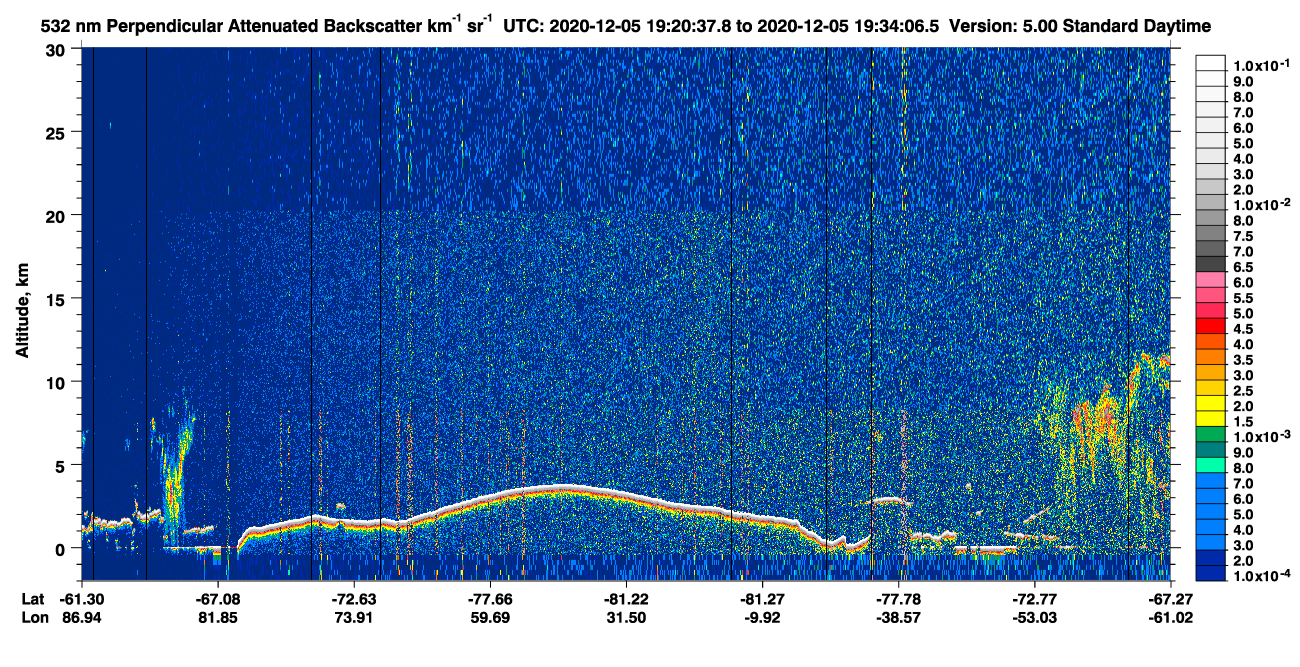The width and height of the screenshot is (1300, 667).
Task: Click the green 1.0x10-3 colorbar swatch
Action: tap(1210, 435)
